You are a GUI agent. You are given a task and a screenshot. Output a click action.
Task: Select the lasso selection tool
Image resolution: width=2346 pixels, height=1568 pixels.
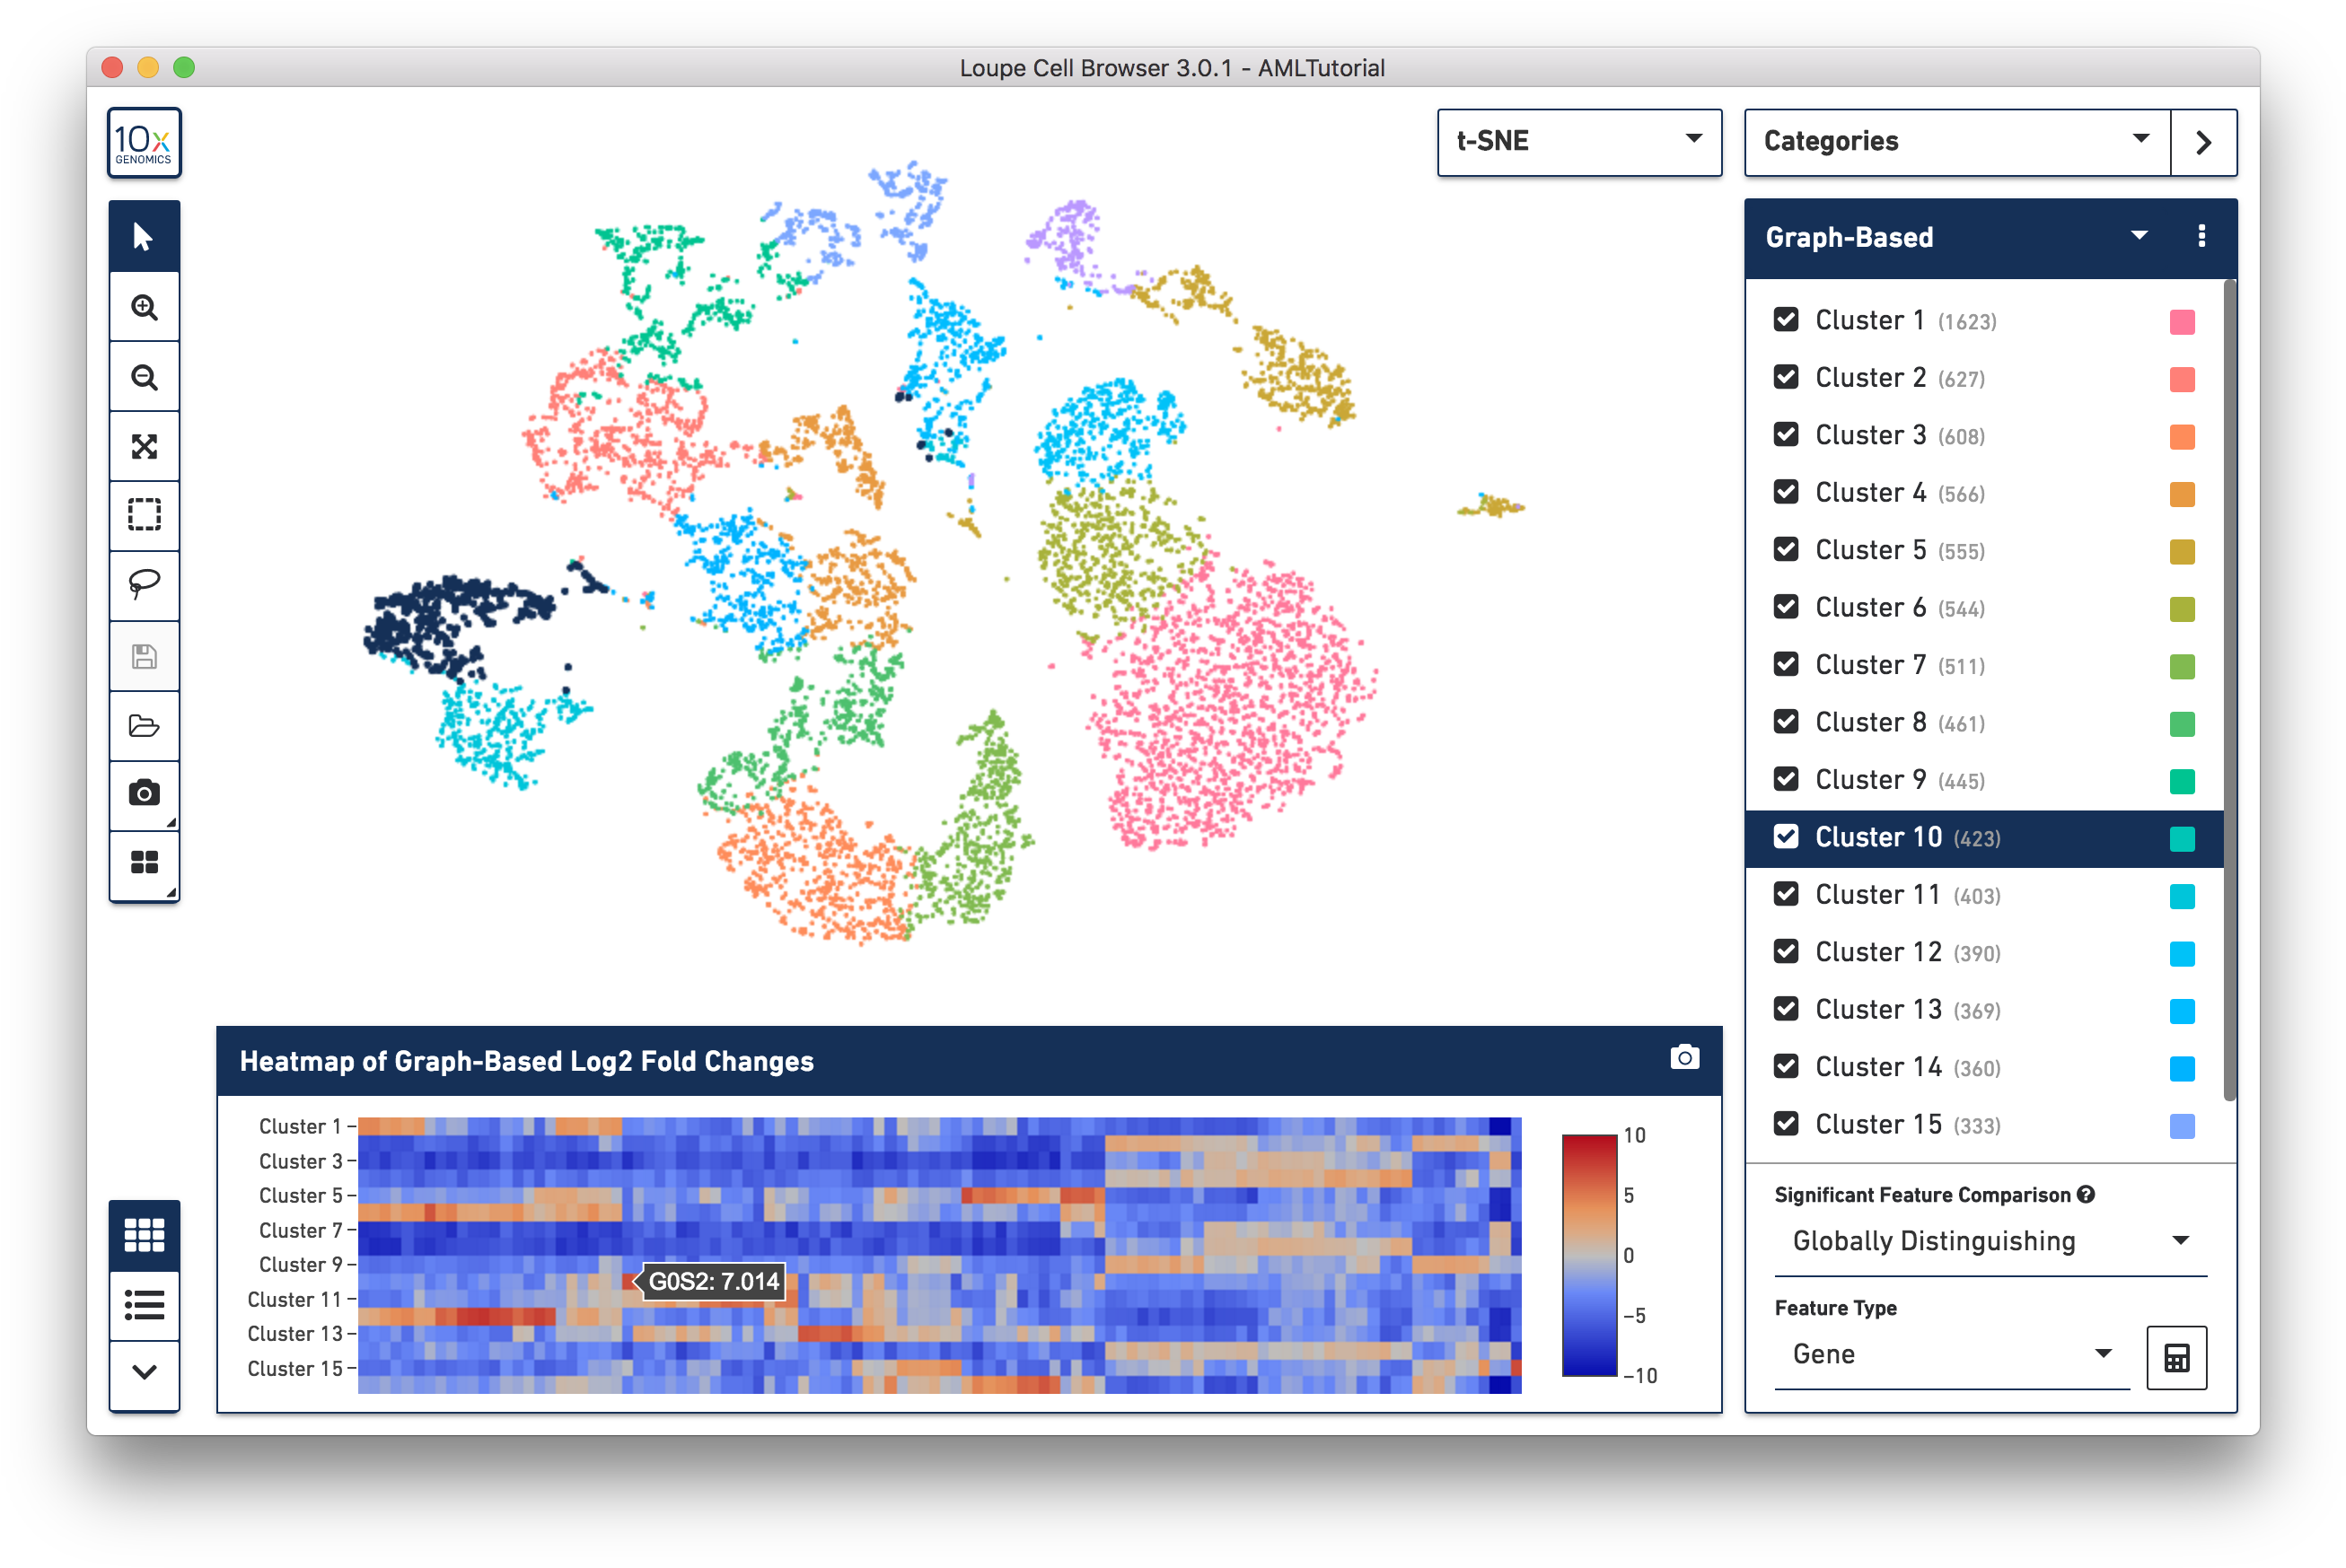(x=144, y=584)
